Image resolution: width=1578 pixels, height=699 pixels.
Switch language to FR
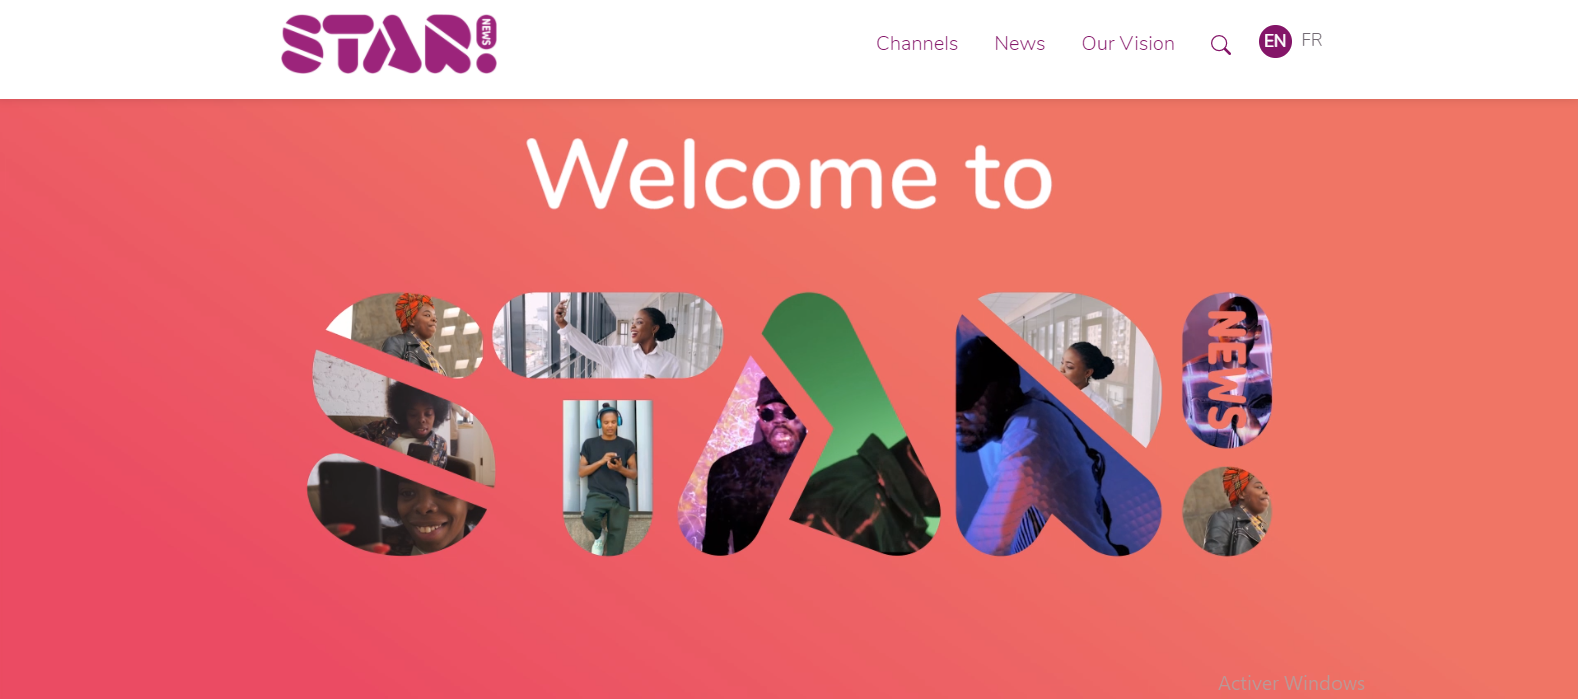click(1312, 40)
